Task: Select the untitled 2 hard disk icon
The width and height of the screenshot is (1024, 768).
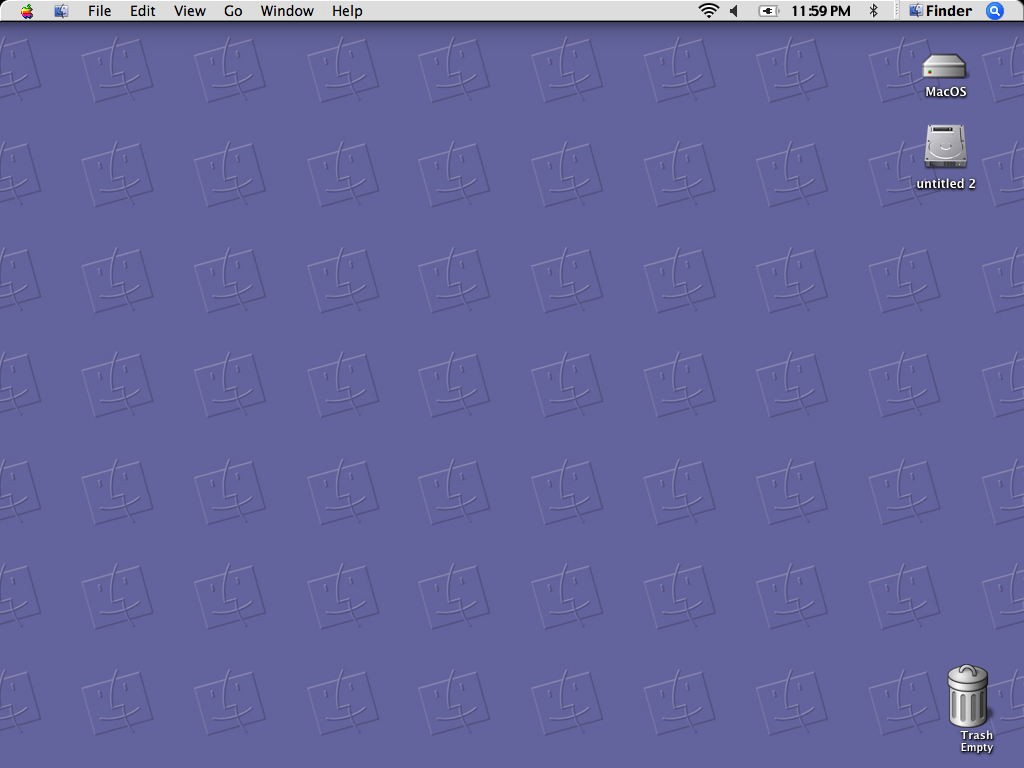Action: click(x=945, y=146)
